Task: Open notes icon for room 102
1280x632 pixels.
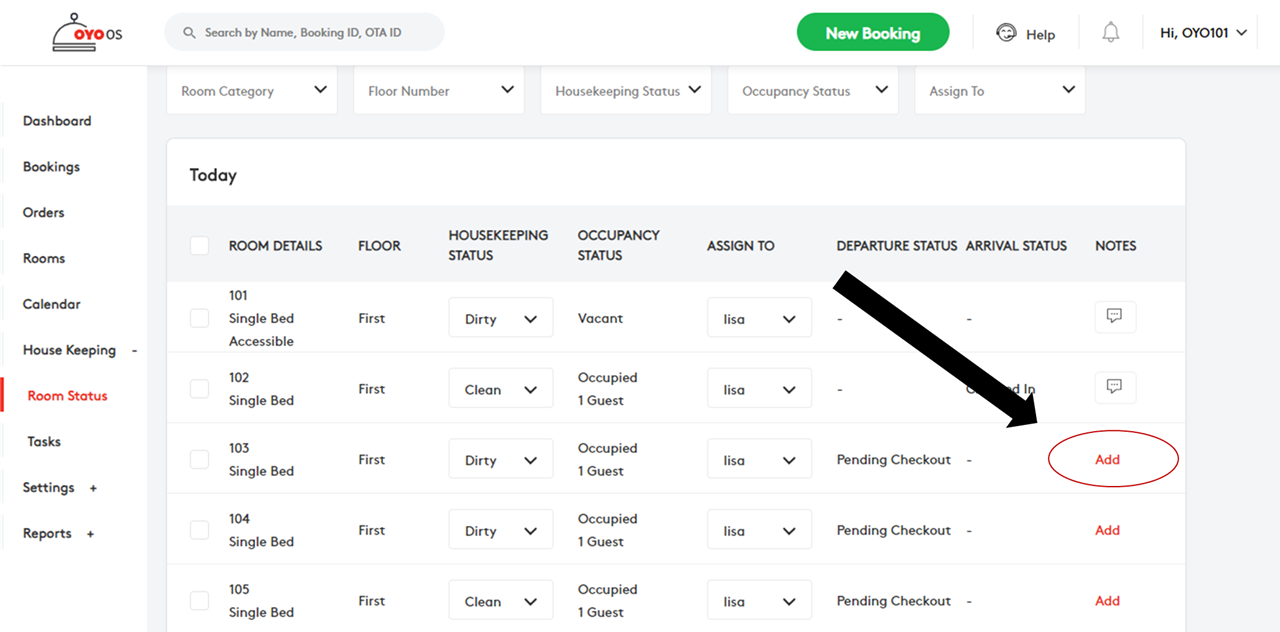Action: coord(1115,387)
